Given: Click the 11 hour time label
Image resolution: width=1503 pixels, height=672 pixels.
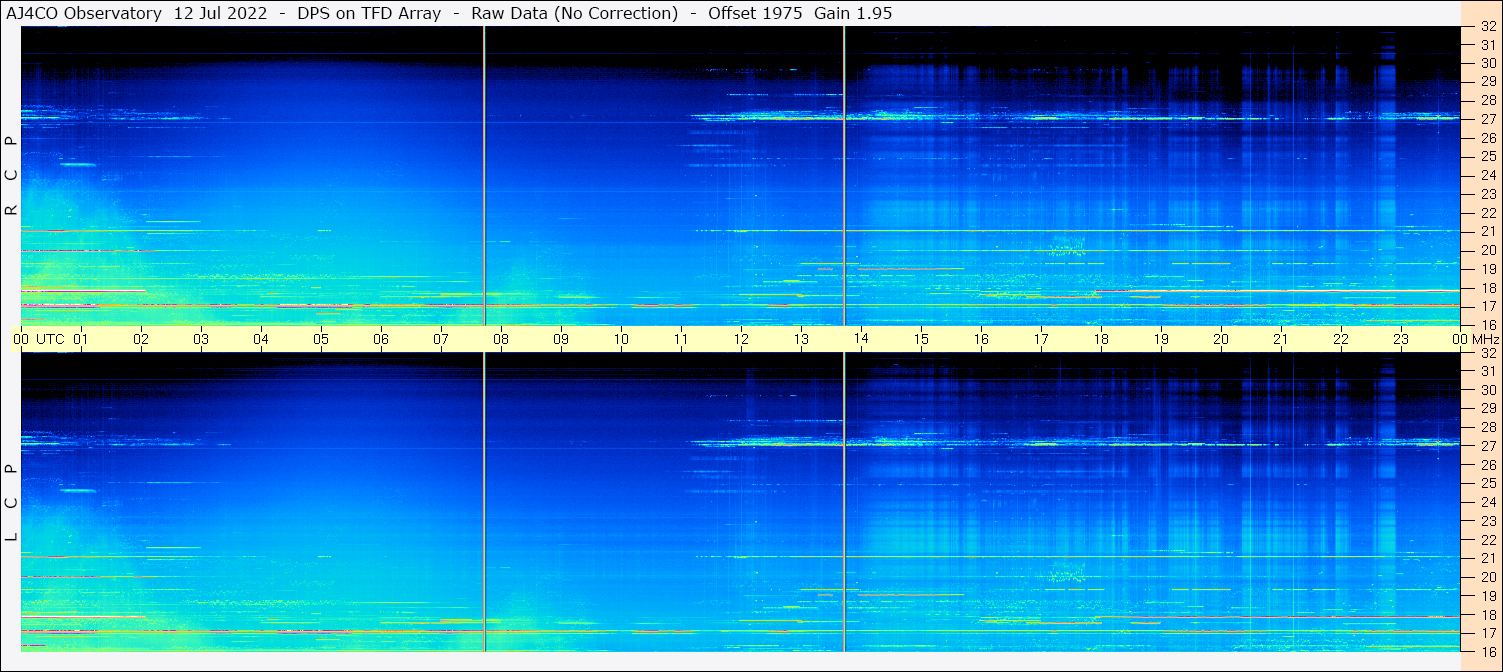Looking at the screenshot, I should point(681,339).
